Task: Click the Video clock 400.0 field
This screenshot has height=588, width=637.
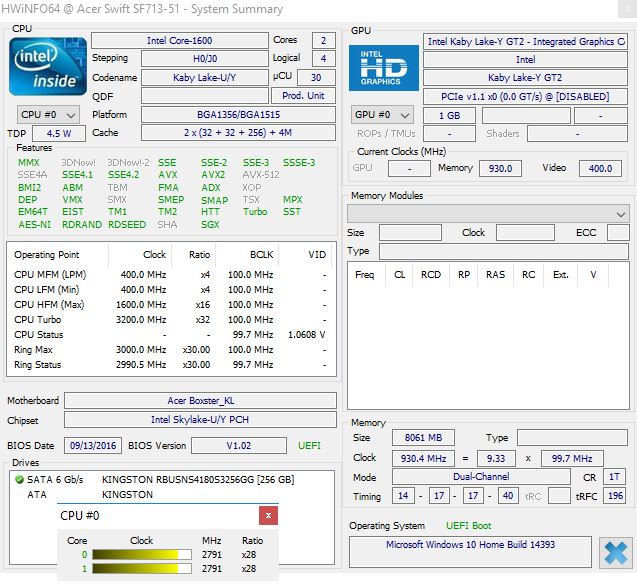Action: point(600,168)
